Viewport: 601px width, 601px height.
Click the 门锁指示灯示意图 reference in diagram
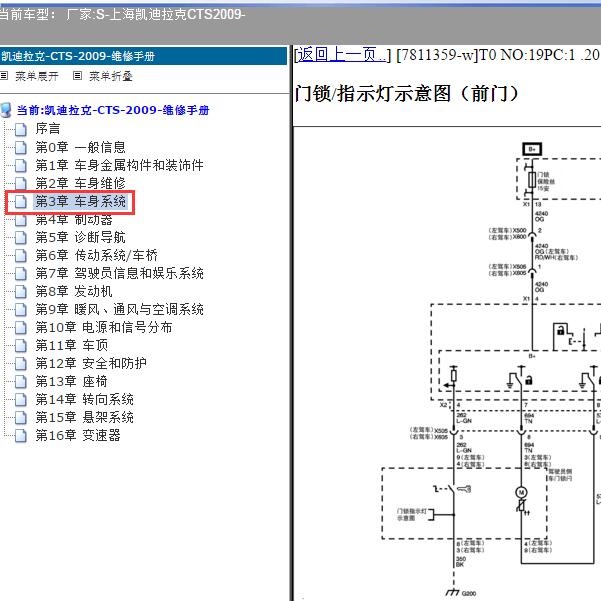(411, 514)
